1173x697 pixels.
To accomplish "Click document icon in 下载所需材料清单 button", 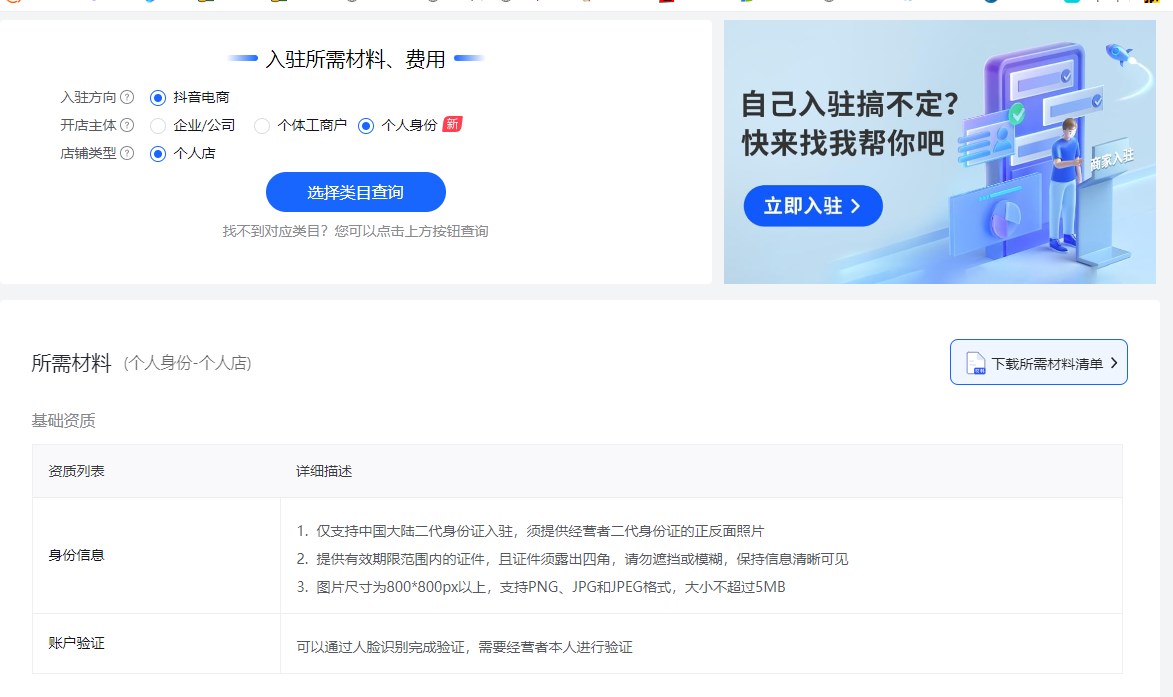I will [975, 363].
